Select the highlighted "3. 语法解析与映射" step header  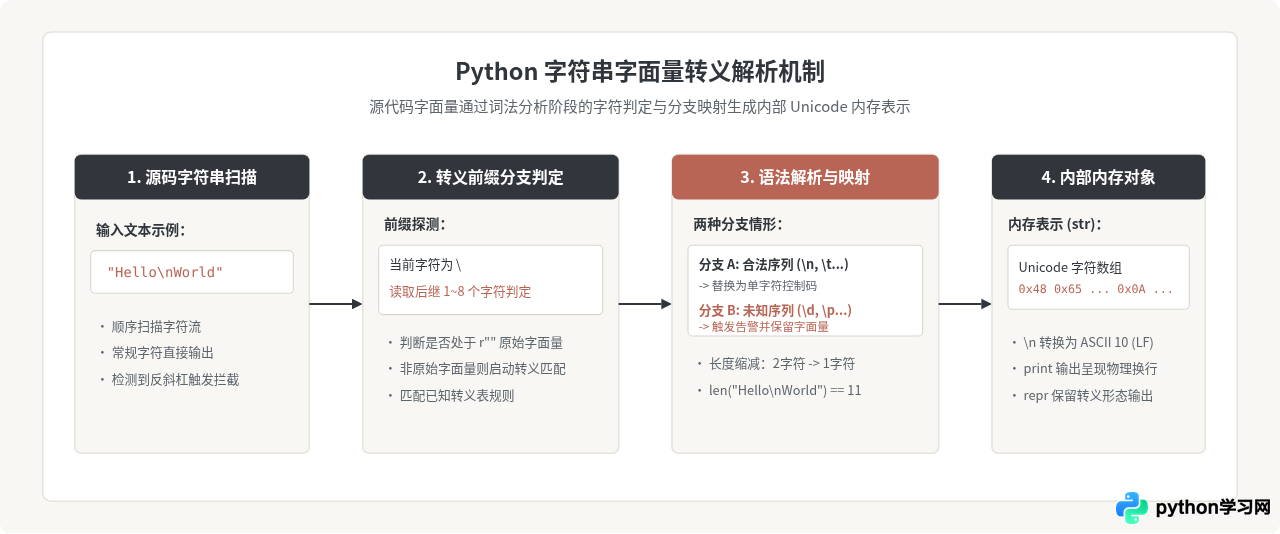pyautogui.click(x=805, y=177)
